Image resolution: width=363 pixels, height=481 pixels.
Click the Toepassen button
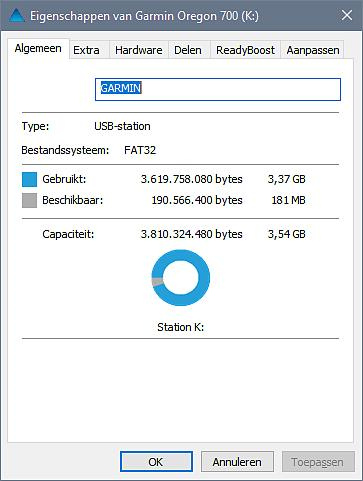pyautogui.click(x=318, y=462)
